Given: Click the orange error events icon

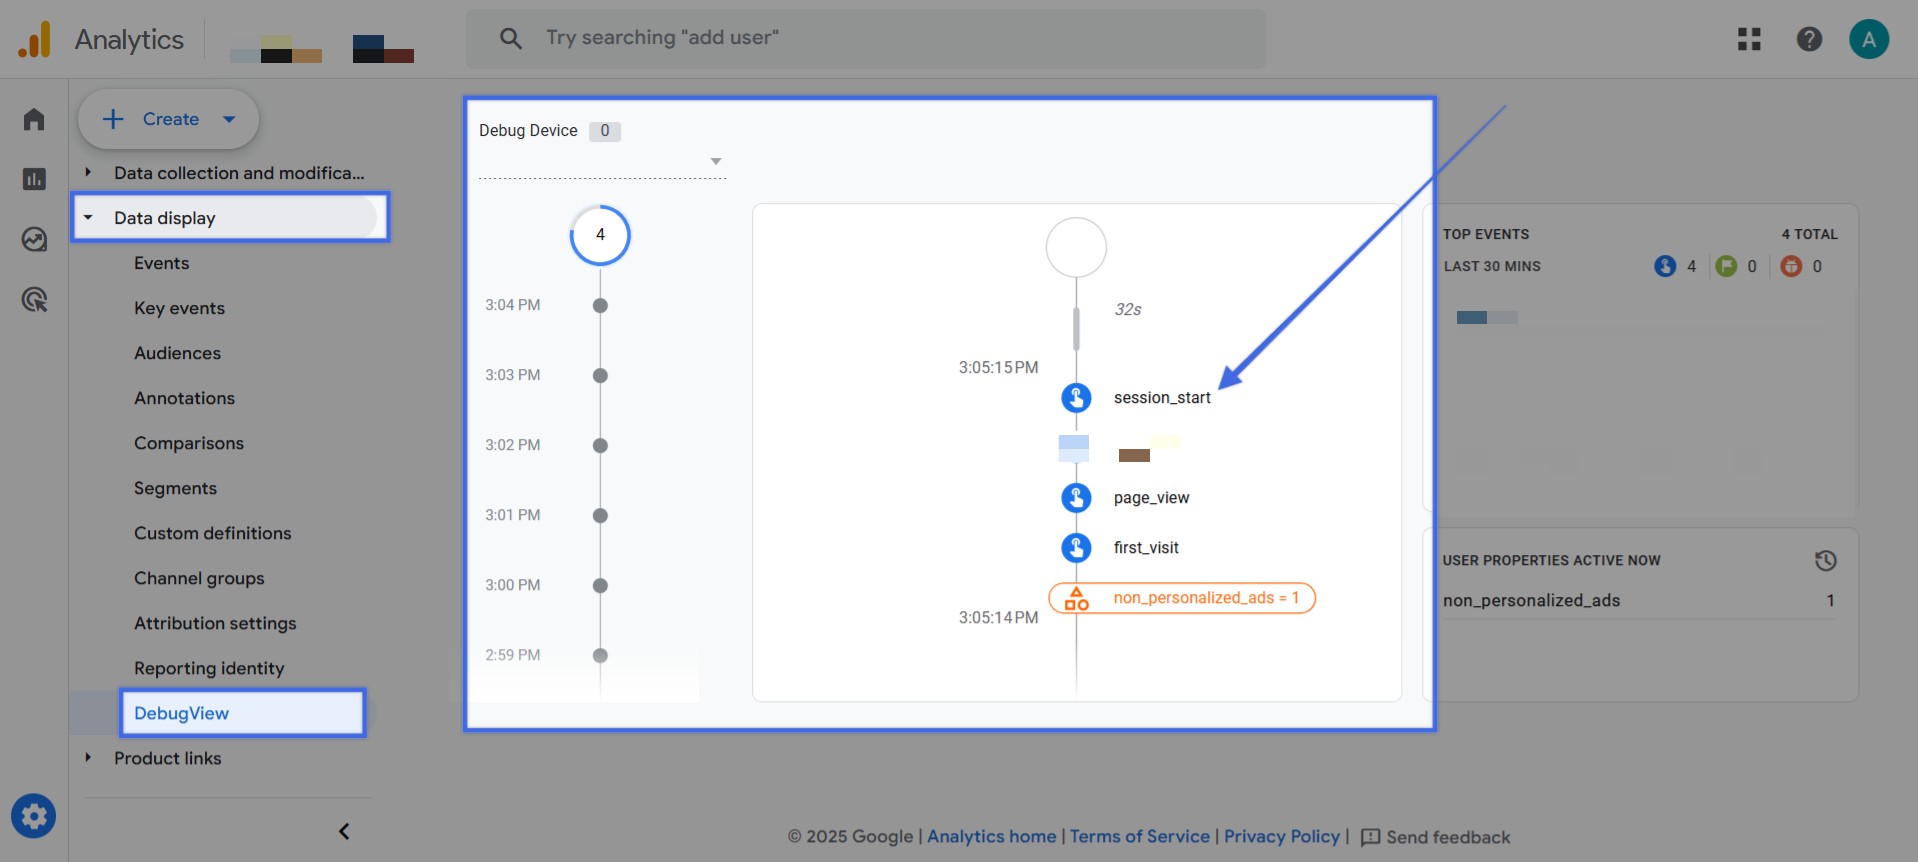Looking at the screenshot, I should (x=1791, y=266).
